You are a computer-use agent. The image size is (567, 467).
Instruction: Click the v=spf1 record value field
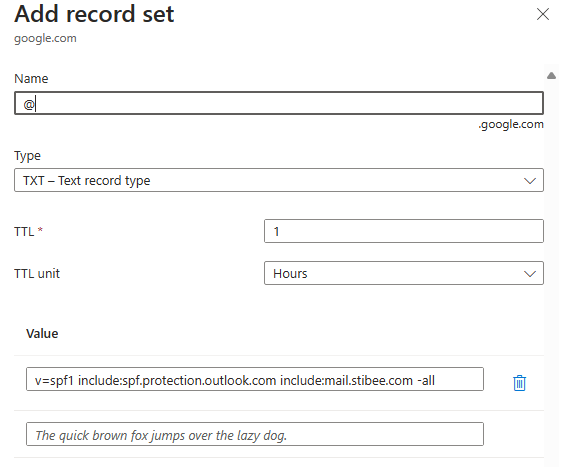255,379
